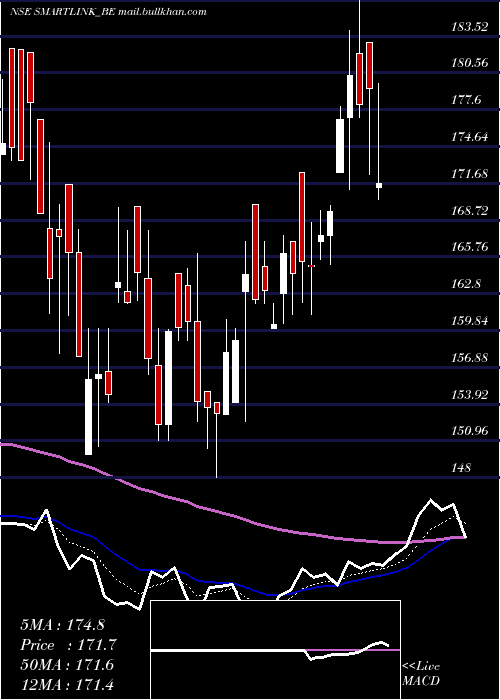500x700 pixels.
Task: Click the 156.88 price axis label
Action: coord(469,358)
